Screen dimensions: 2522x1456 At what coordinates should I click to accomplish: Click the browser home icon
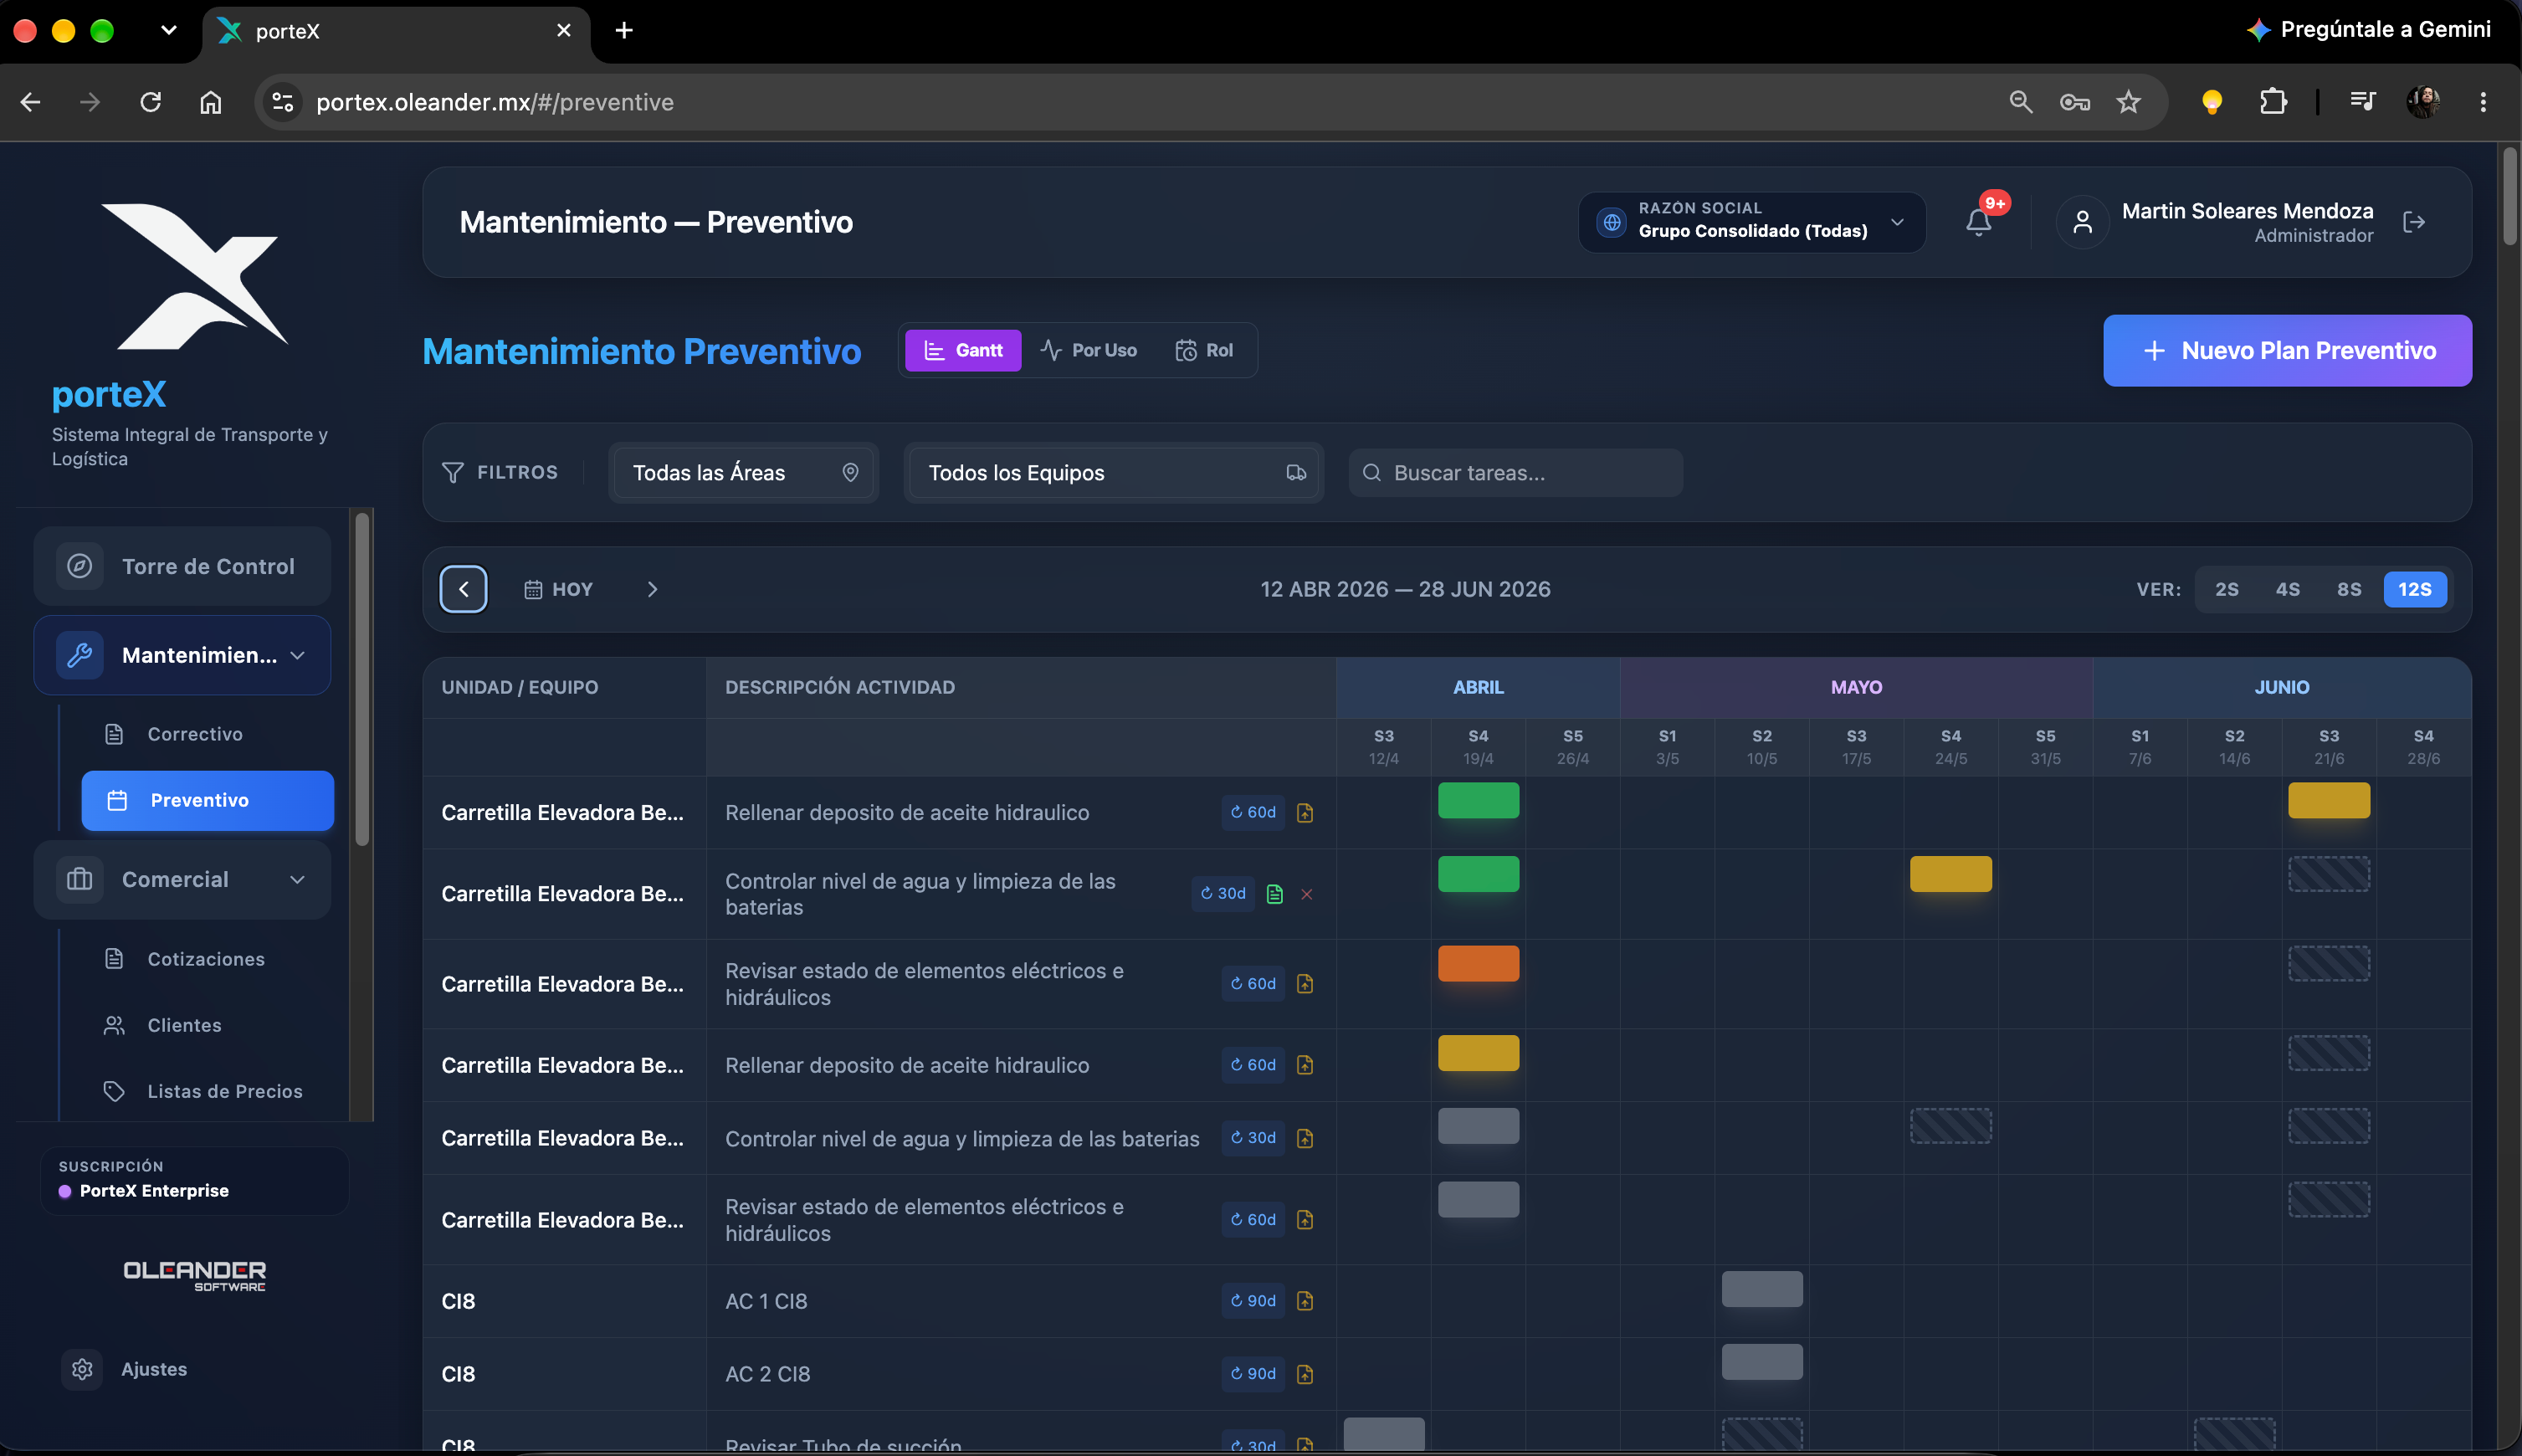tap(210, 102)
